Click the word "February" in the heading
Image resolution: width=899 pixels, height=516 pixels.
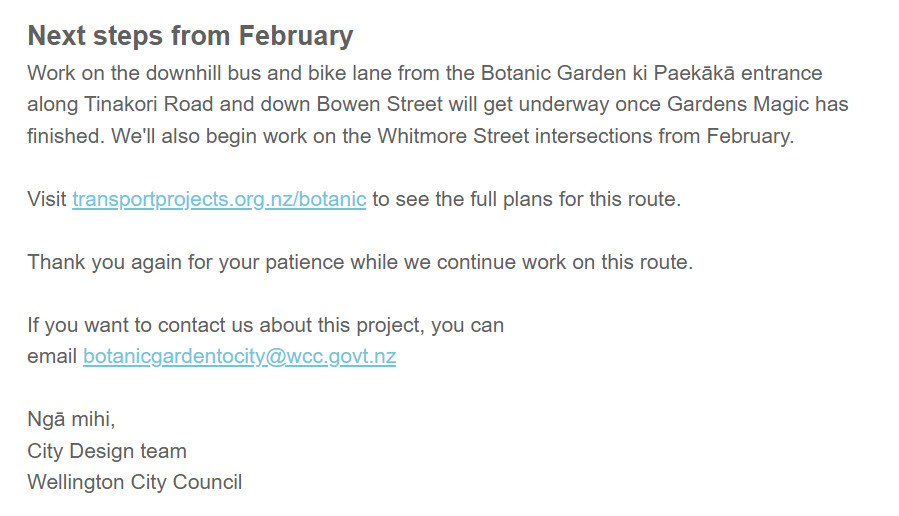[296, 36]
